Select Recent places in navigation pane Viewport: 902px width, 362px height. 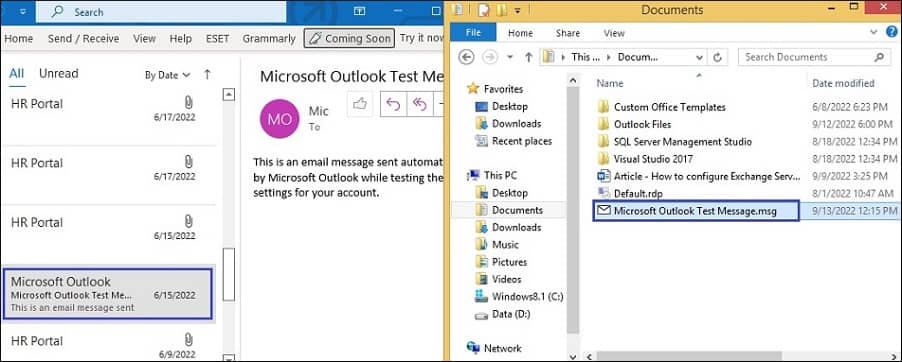click(x=514, y=141)
